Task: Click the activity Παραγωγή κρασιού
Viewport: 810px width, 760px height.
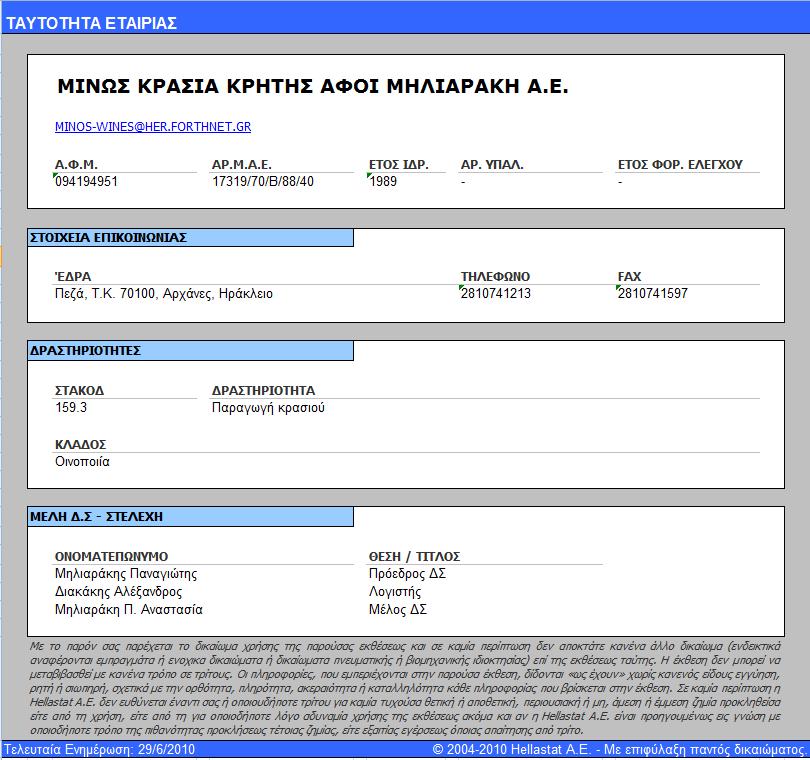Action: point(268,408)
